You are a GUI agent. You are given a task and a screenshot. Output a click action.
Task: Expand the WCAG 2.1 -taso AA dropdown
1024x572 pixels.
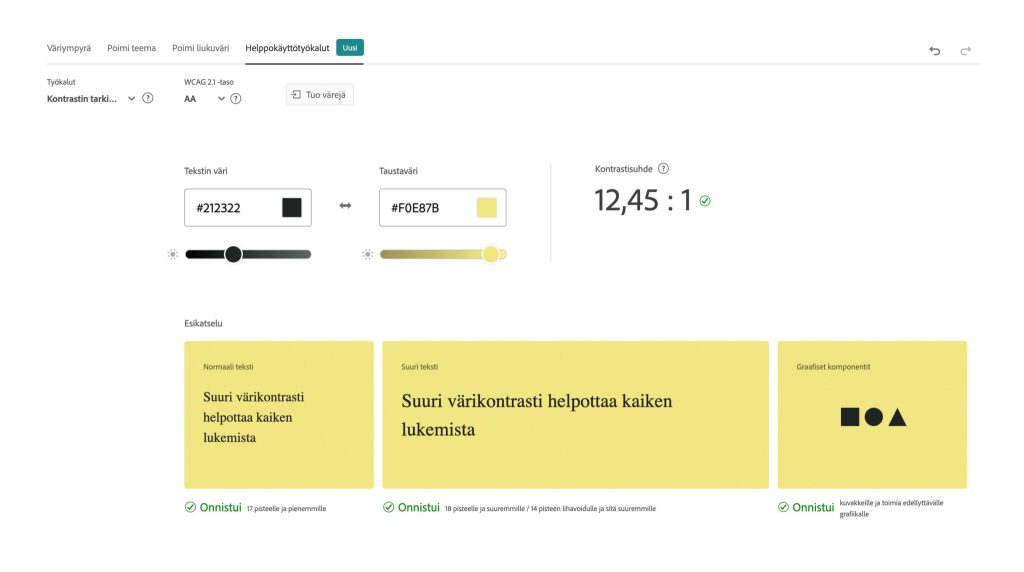pyautogui.click(x=205, y=98)
